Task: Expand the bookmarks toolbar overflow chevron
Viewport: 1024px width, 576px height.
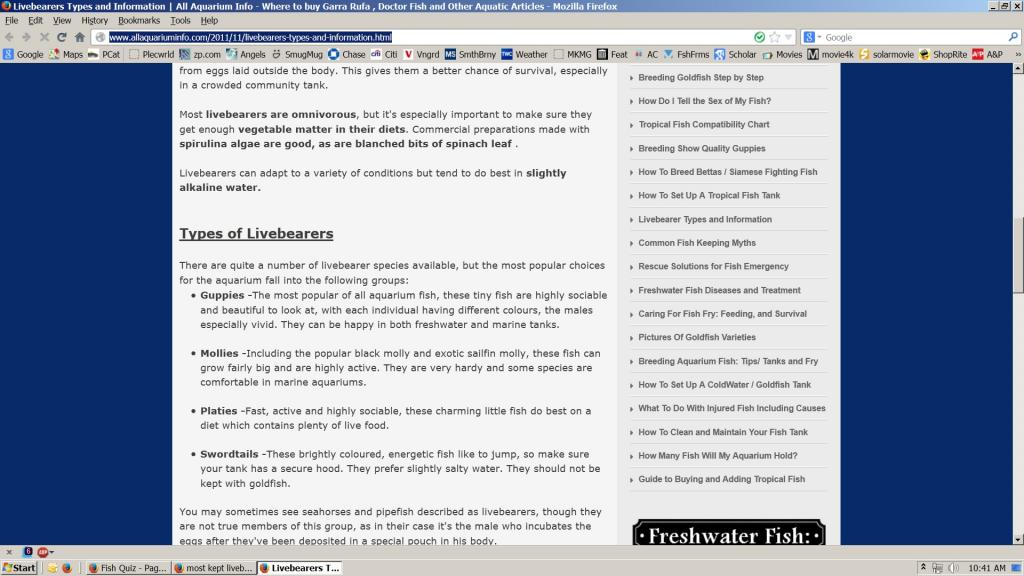Action: 1017,54
